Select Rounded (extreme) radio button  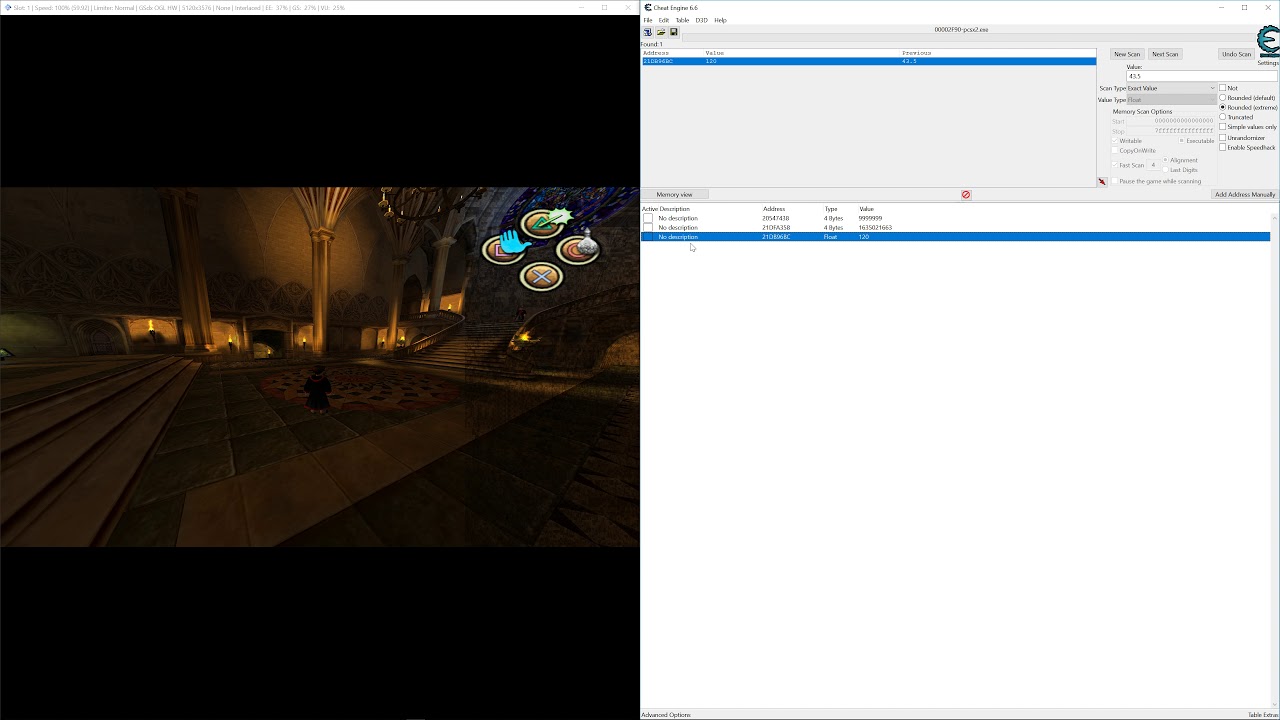[1222, 107]
